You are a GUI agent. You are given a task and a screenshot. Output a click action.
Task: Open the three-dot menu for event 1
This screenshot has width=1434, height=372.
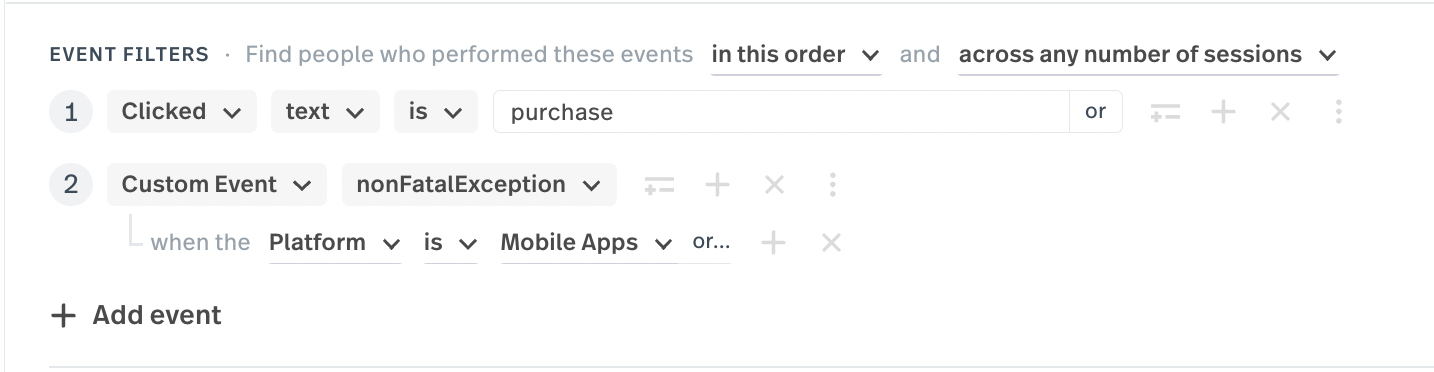click(x=1338, y=112)
